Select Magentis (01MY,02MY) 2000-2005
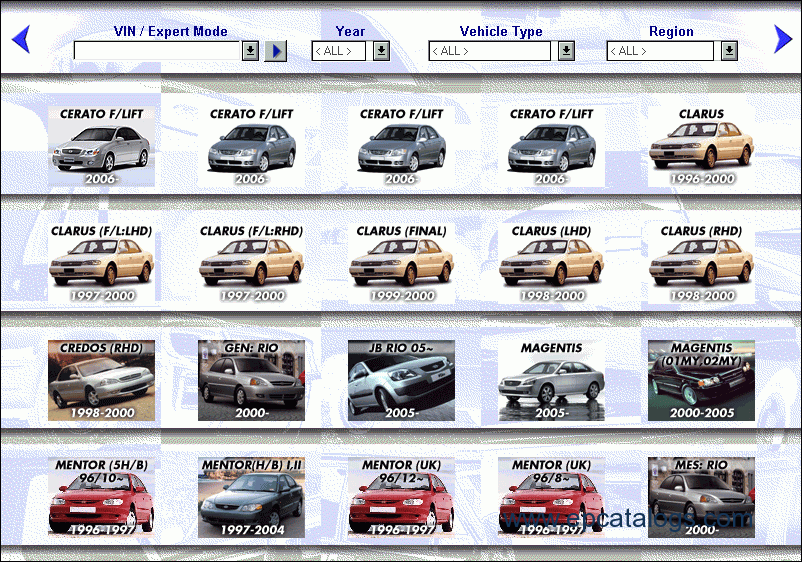The height and width of the screenshot is (562, 802). coord(701,380)
